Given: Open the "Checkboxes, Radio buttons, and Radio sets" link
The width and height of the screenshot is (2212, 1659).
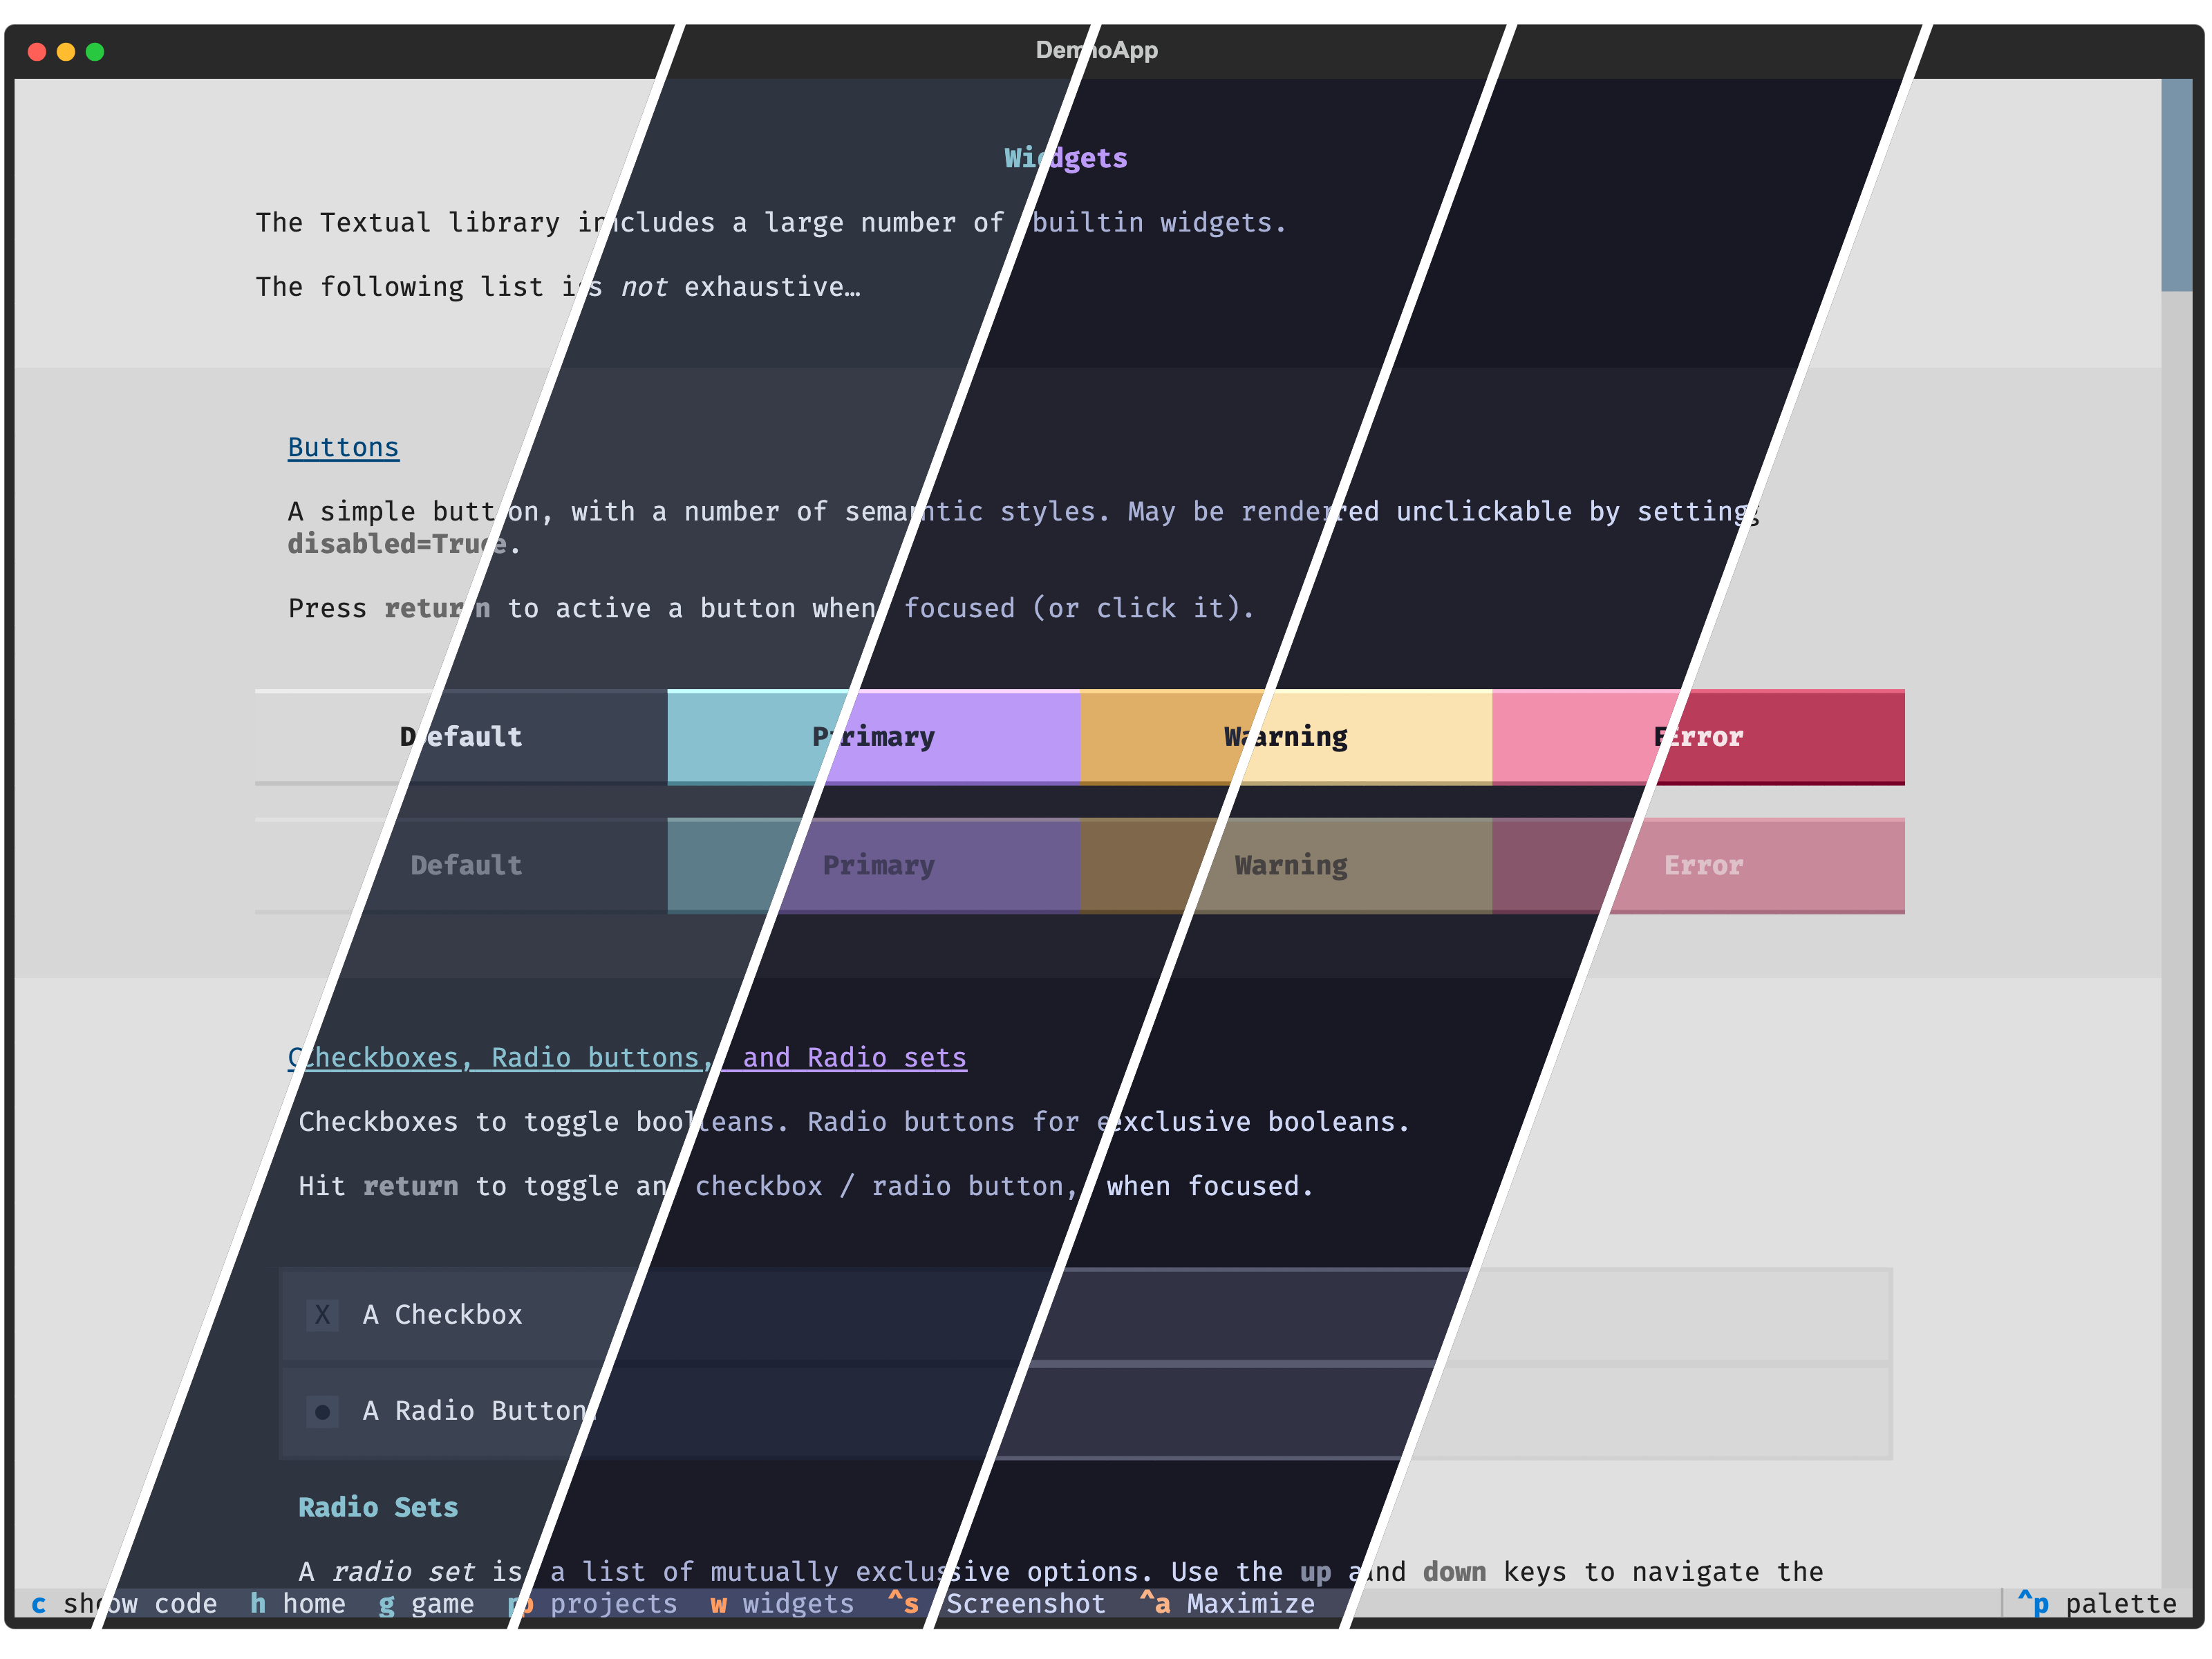Looking at the screenshot, I should 625,1057.
